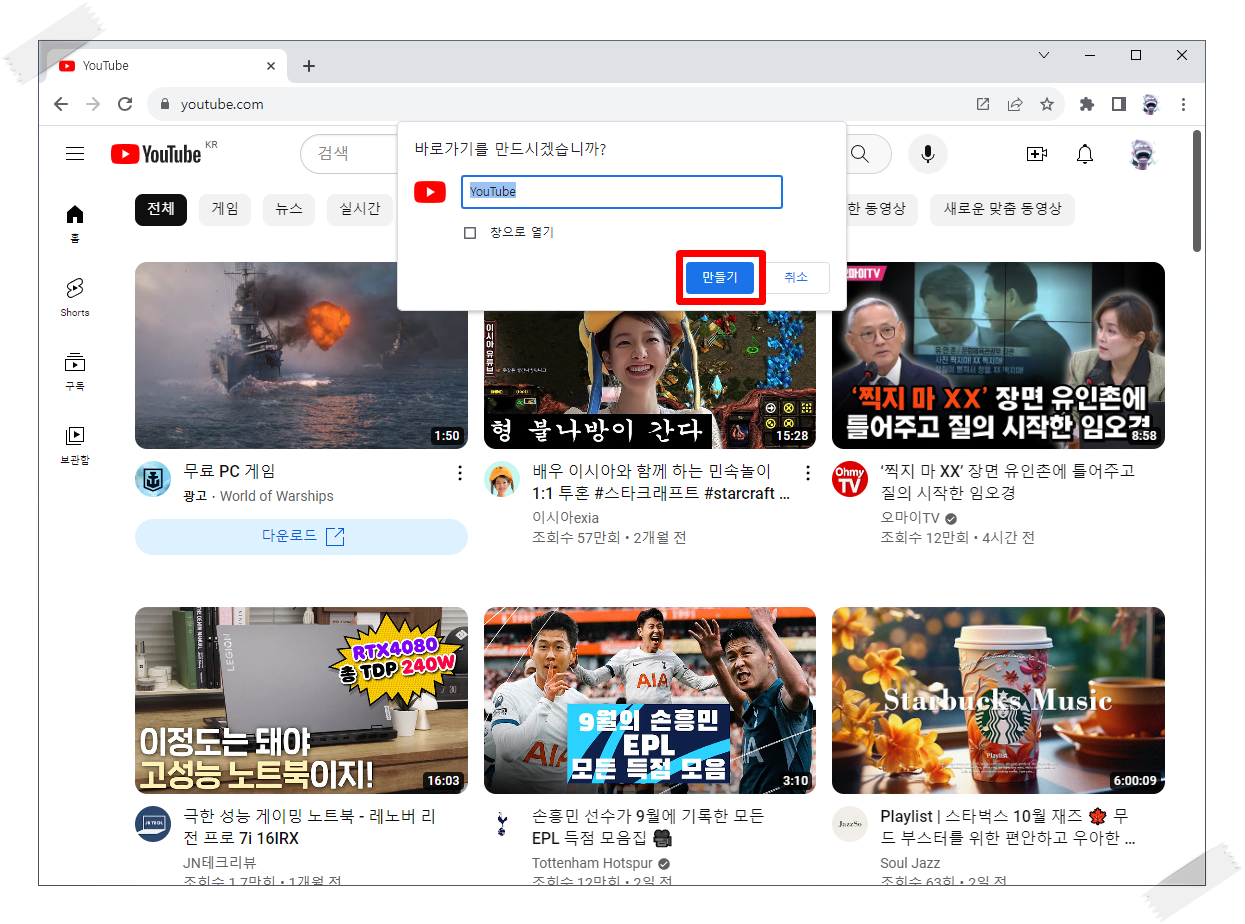
Task: Open the YouTube hamburger guide menu
Action: (x=75, y=154)
